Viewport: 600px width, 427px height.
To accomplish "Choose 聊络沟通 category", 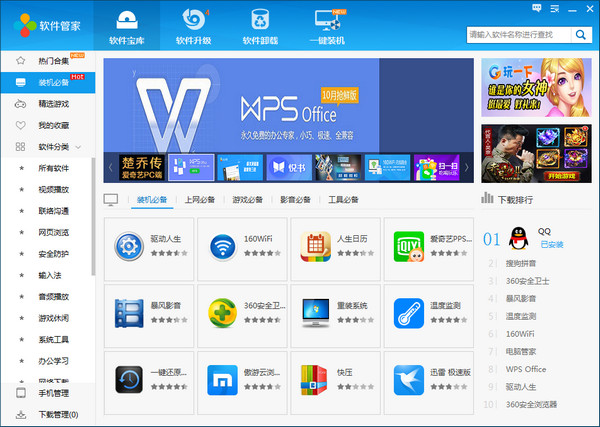I will (54, 211).
